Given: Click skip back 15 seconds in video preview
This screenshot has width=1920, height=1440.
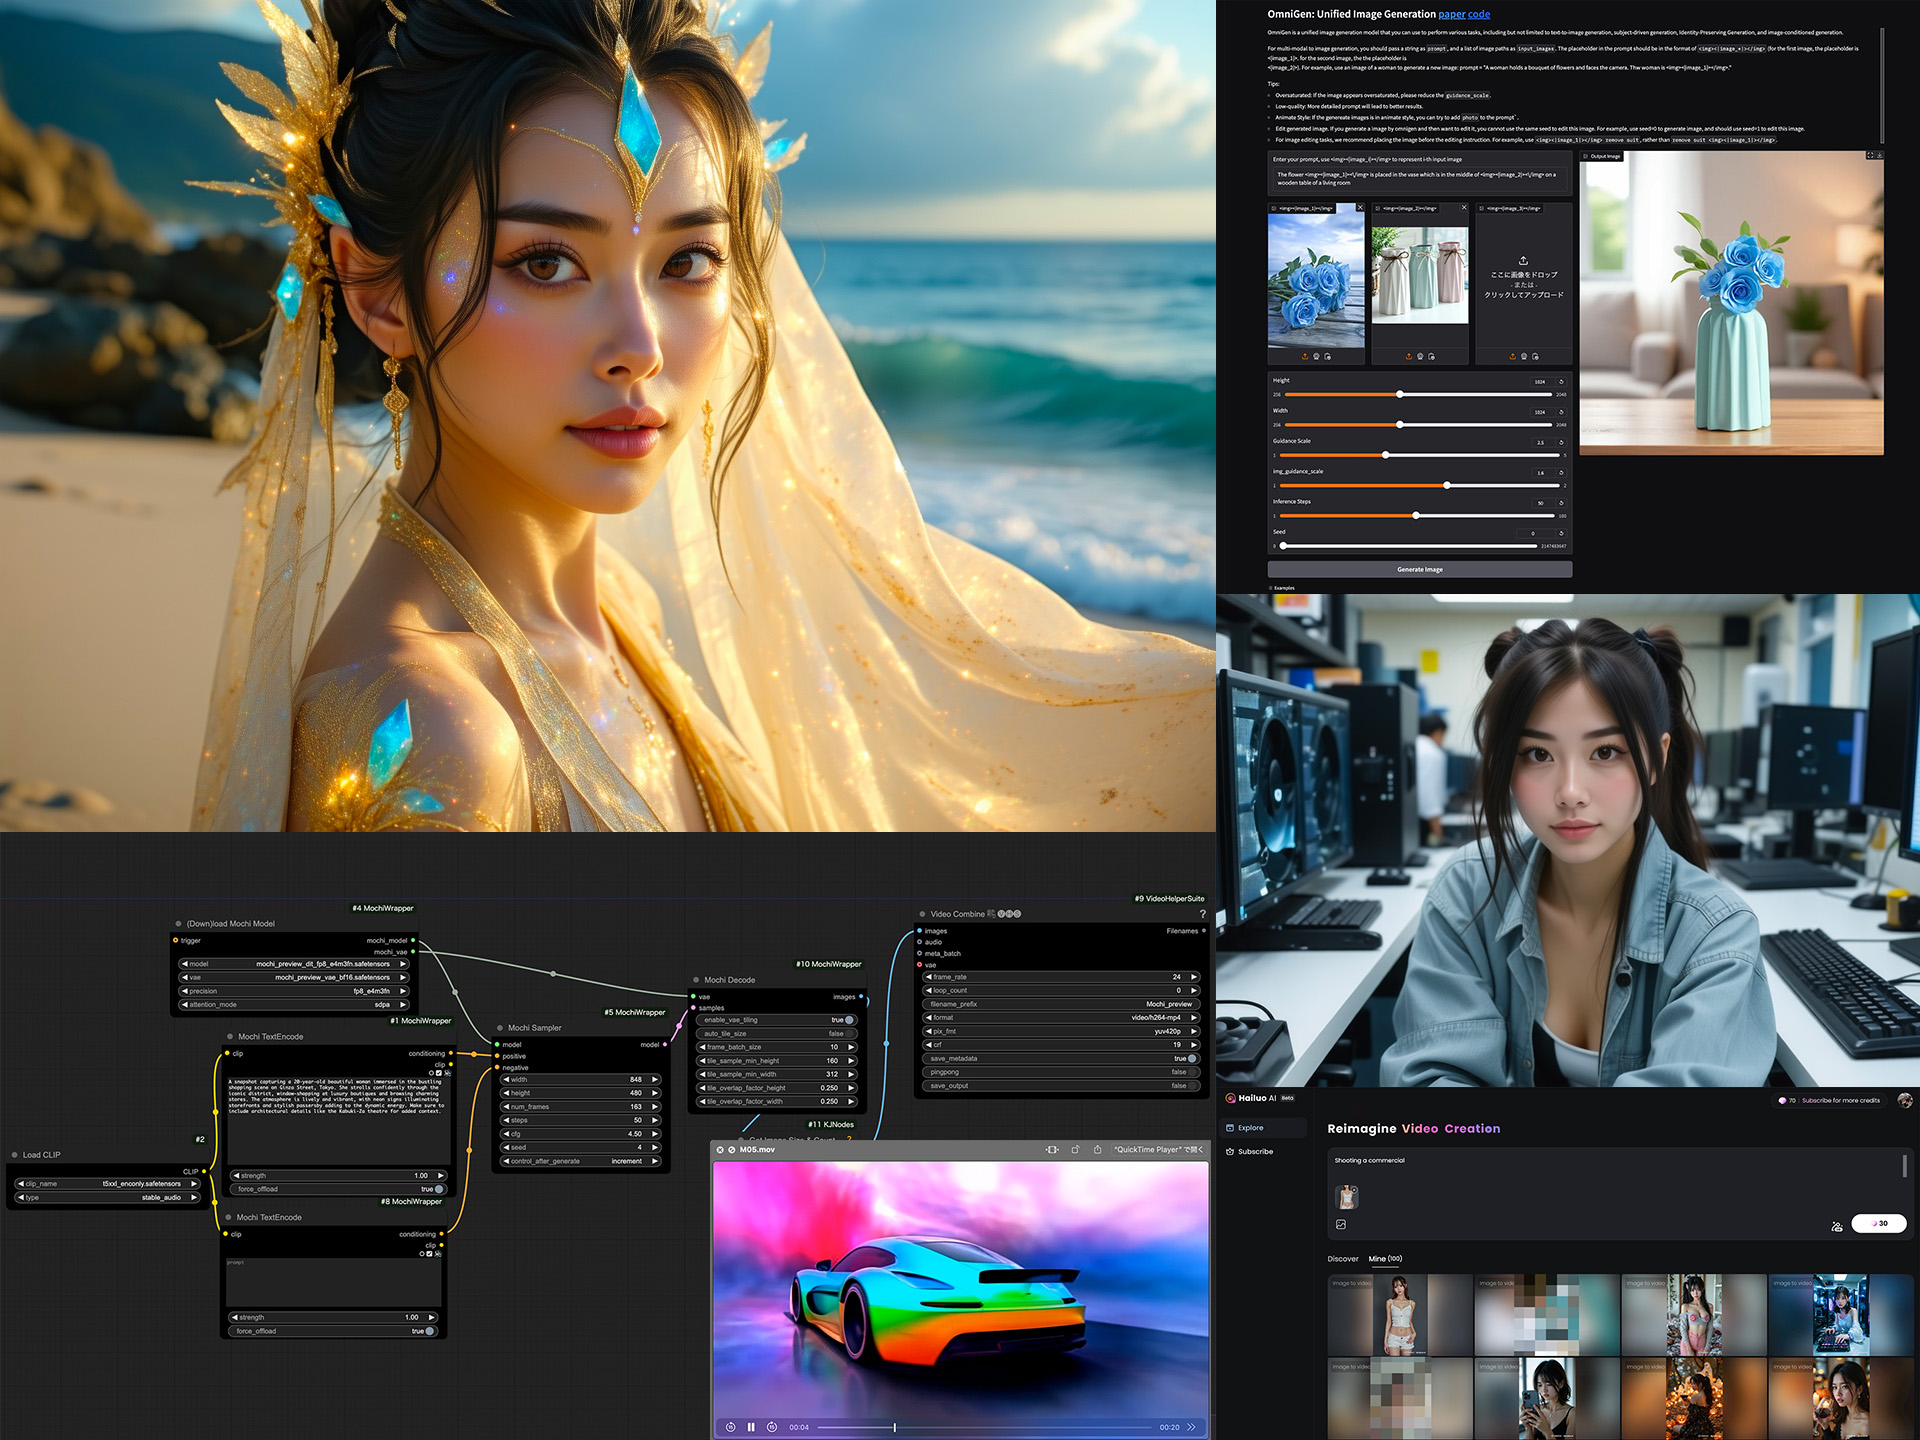Looking at the screenshot, I should click(731, 1427).
